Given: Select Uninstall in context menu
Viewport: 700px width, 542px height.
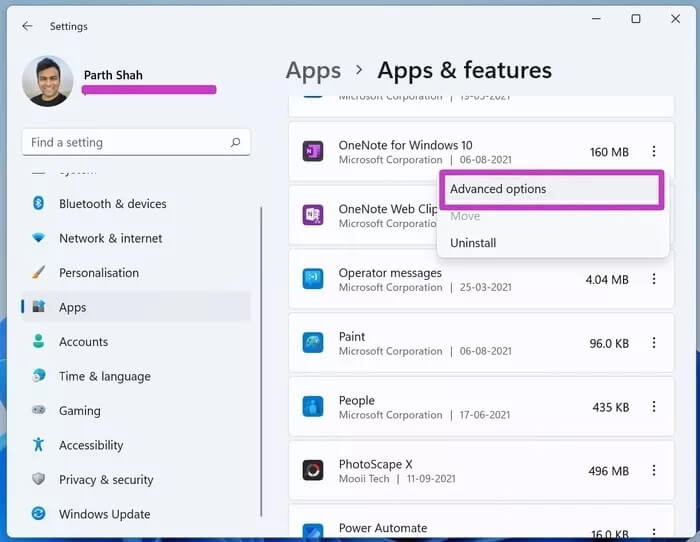Looking at the screenshot, I should coord(552,243).
